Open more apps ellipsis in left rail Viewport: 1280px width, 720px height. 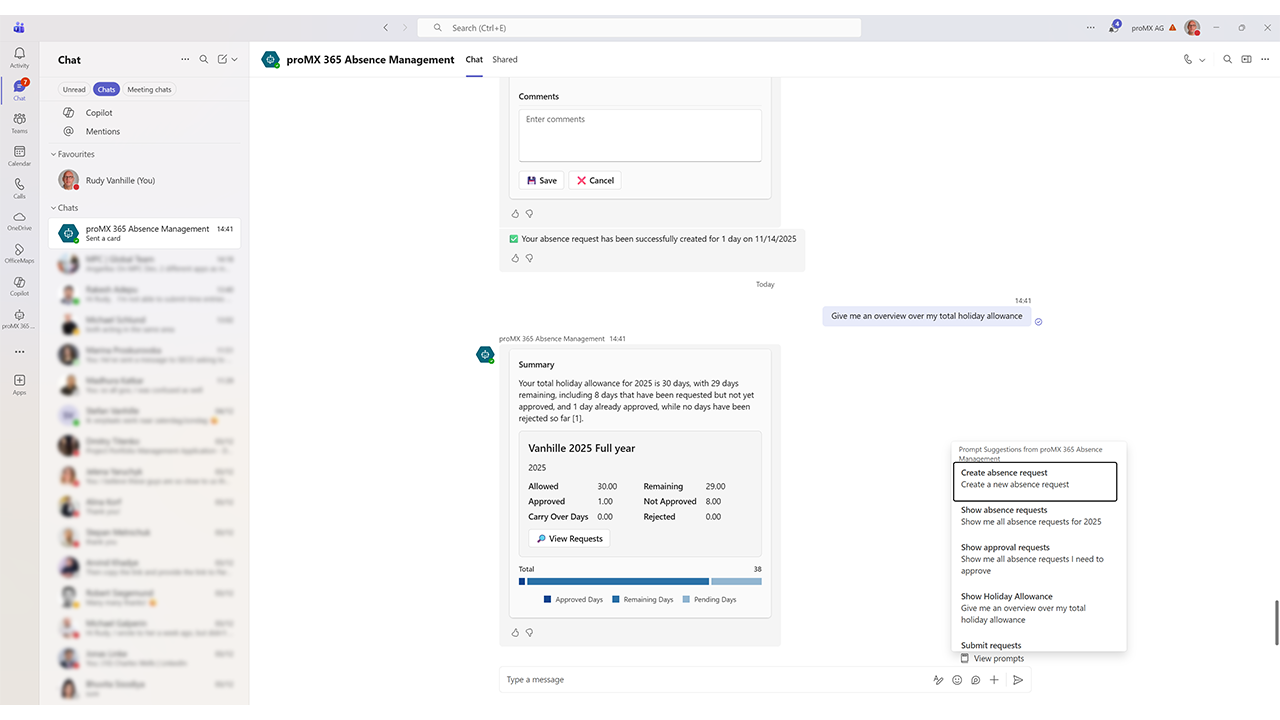click(x=19, y=352)
